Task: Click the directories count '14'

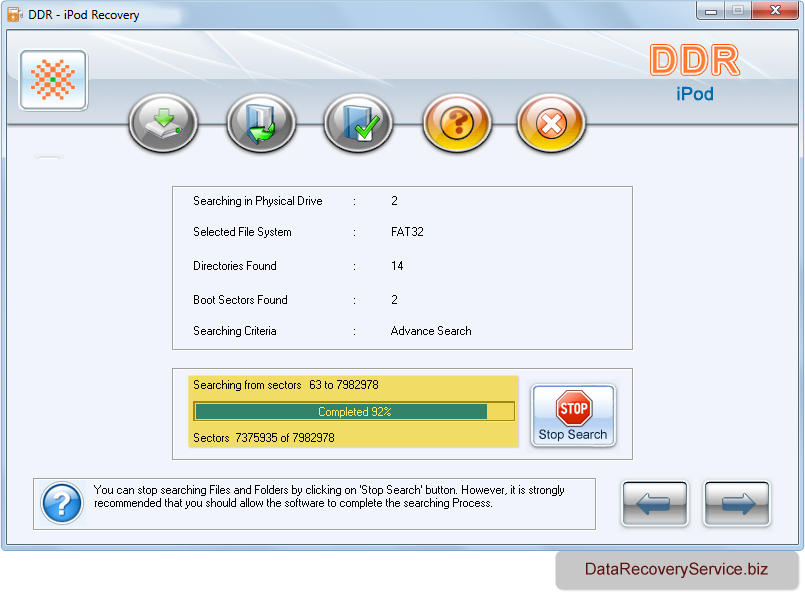Action: click(x=397, y=266)
